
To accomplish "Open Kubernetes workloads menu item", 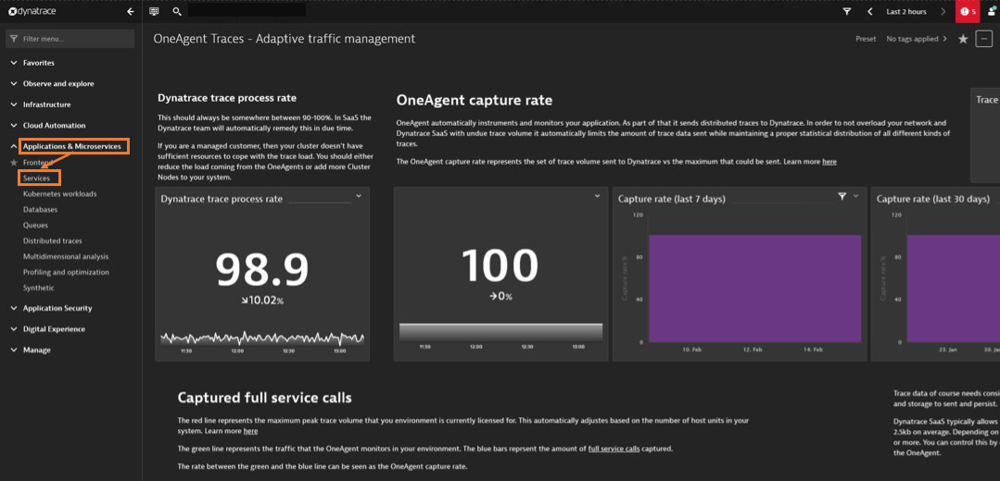I will (60, 194).
